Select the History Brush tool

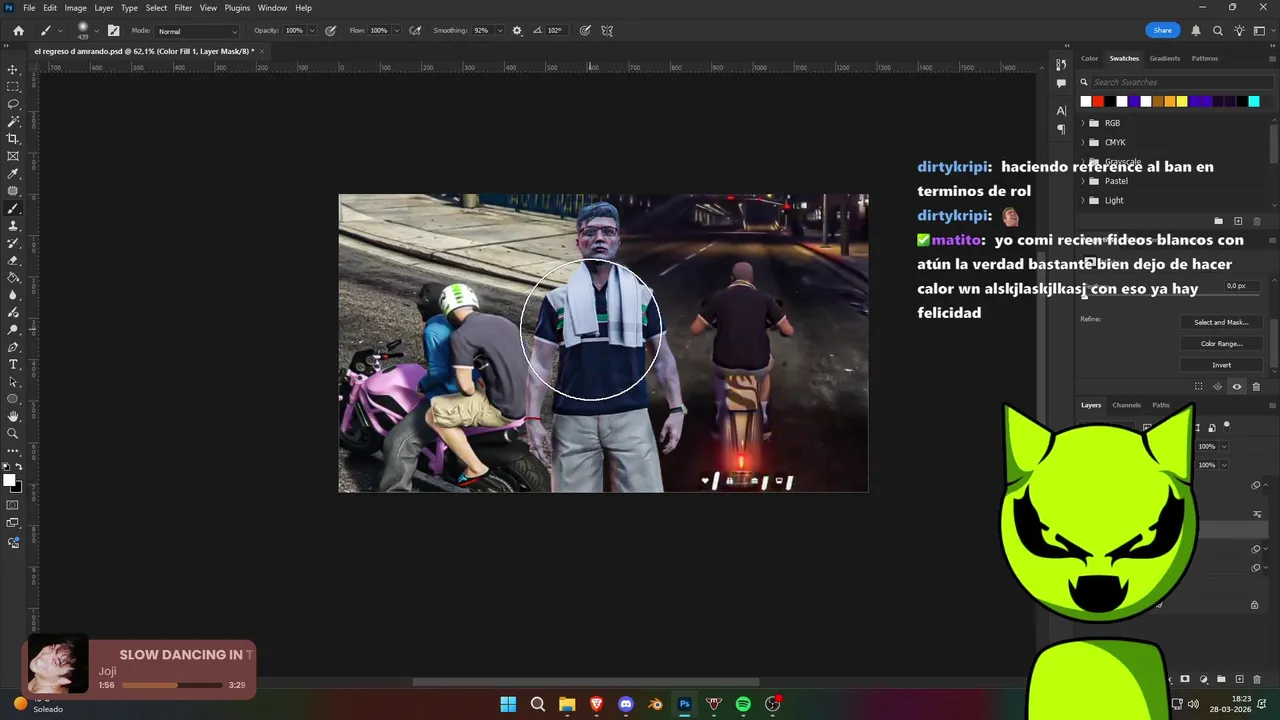13,243
